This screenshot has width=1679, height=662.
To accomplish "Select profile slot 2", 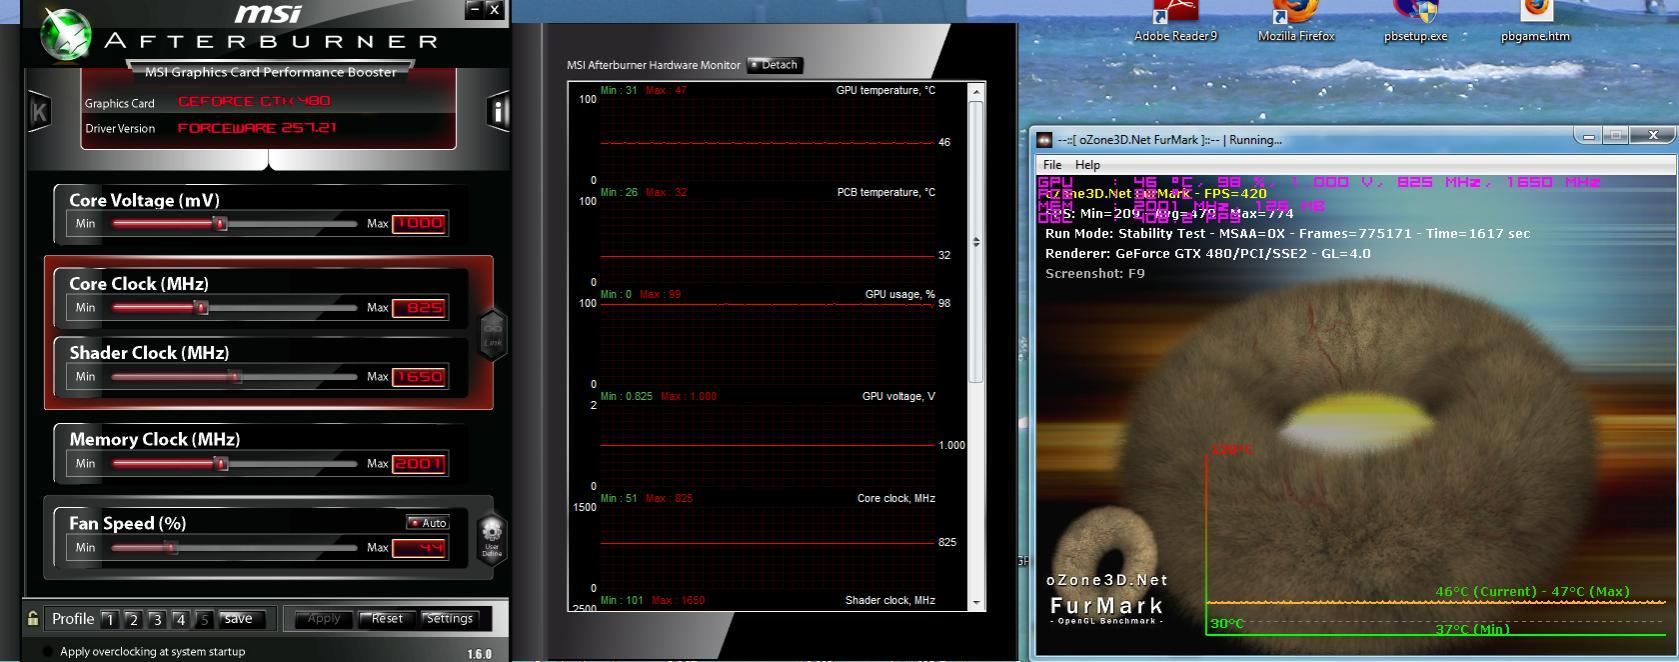I will 133,620.
